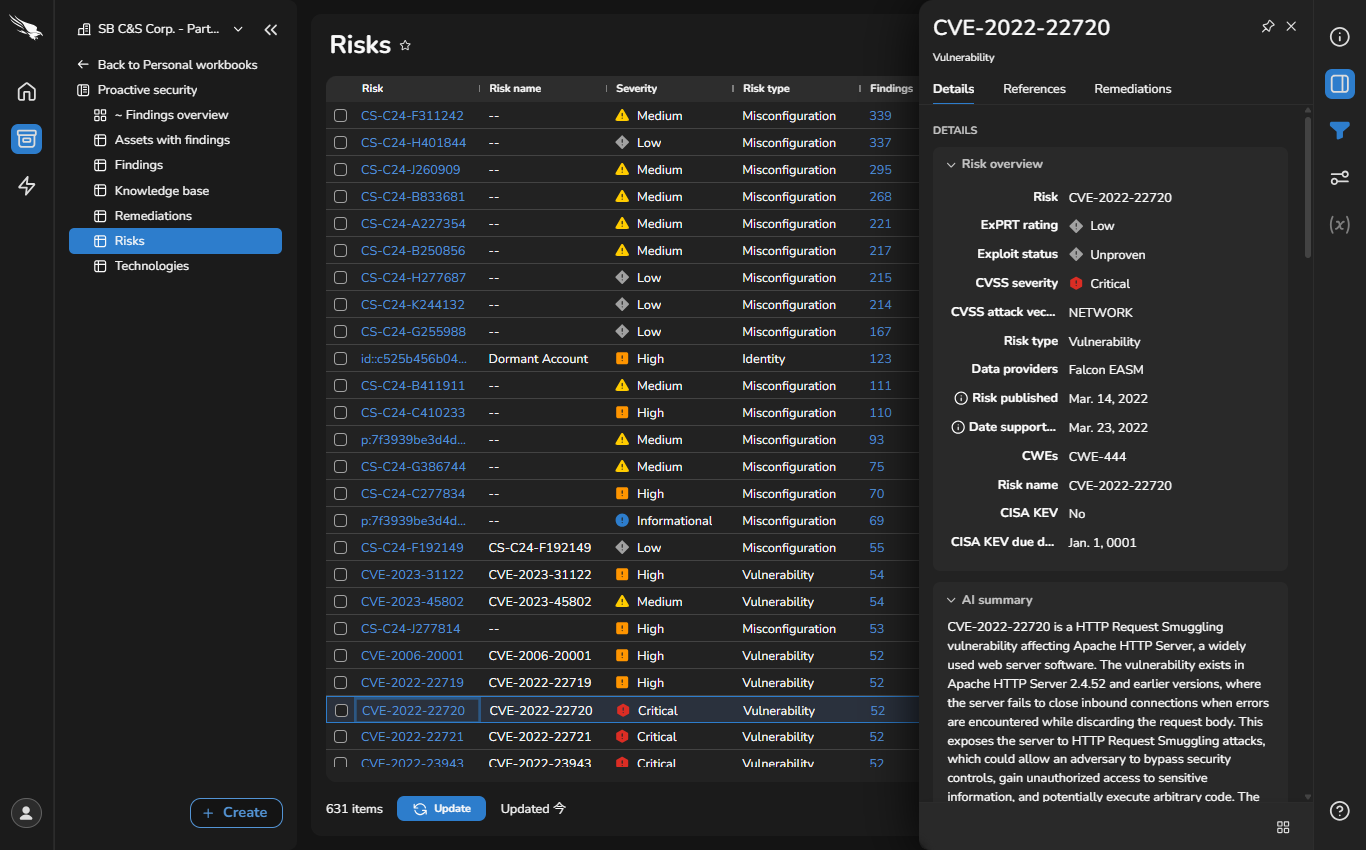Click the Critical icon in CVE-2022-22720 row
1366x850 pixels.
coord(623,710)
